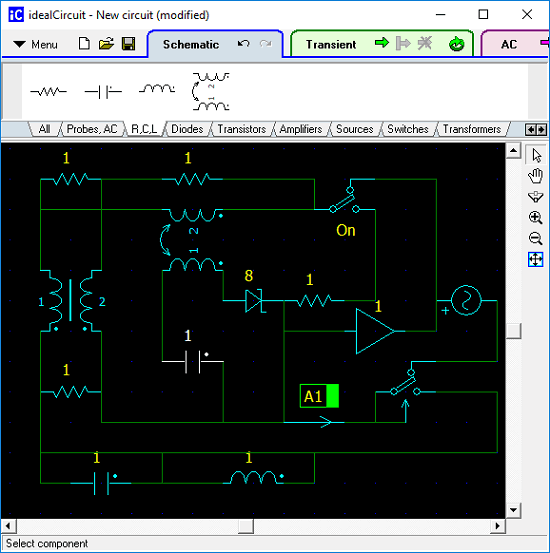The height and width of the screenshot is (553, 550).
Task: Click vertical scrollbar down arrow
Action: click(514, 510)
